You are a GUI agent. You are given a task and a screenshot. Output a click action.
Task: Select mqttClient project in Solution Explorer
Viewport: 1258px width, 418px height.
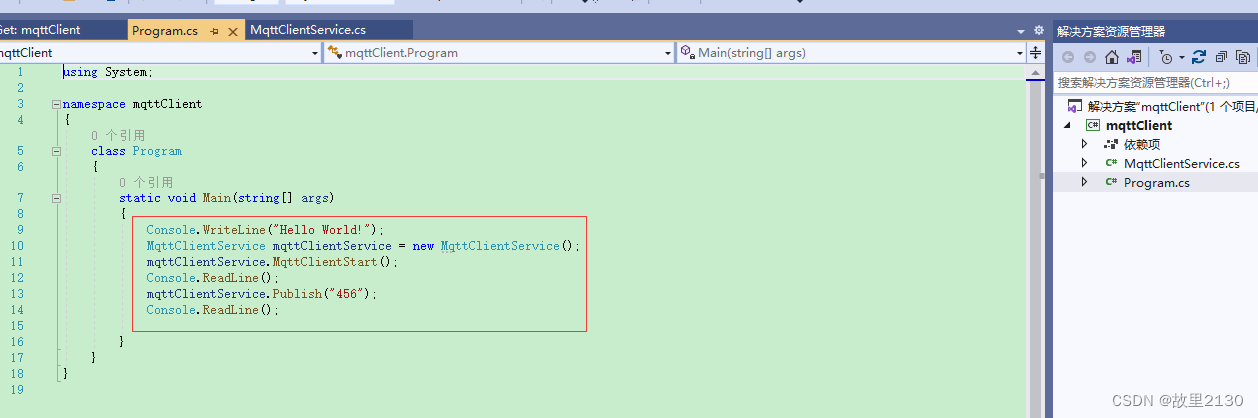click(1139, 126)
